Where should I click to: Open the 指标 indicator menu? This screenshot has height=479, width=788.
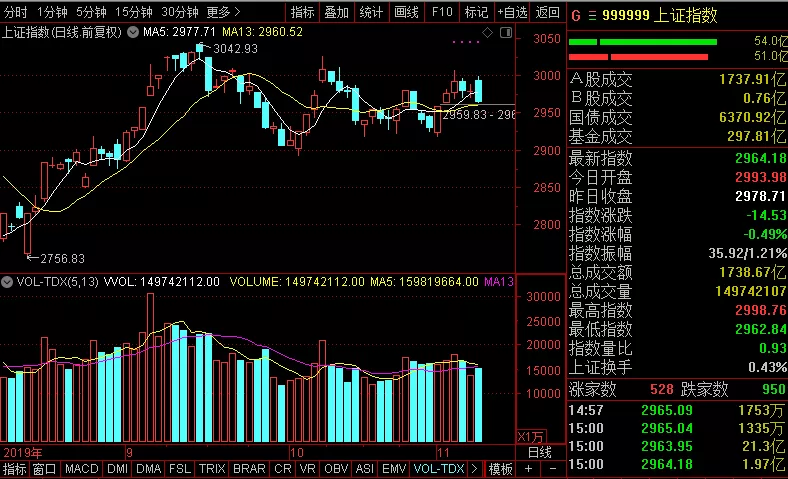pyautogui.click(x=302, y=12)
